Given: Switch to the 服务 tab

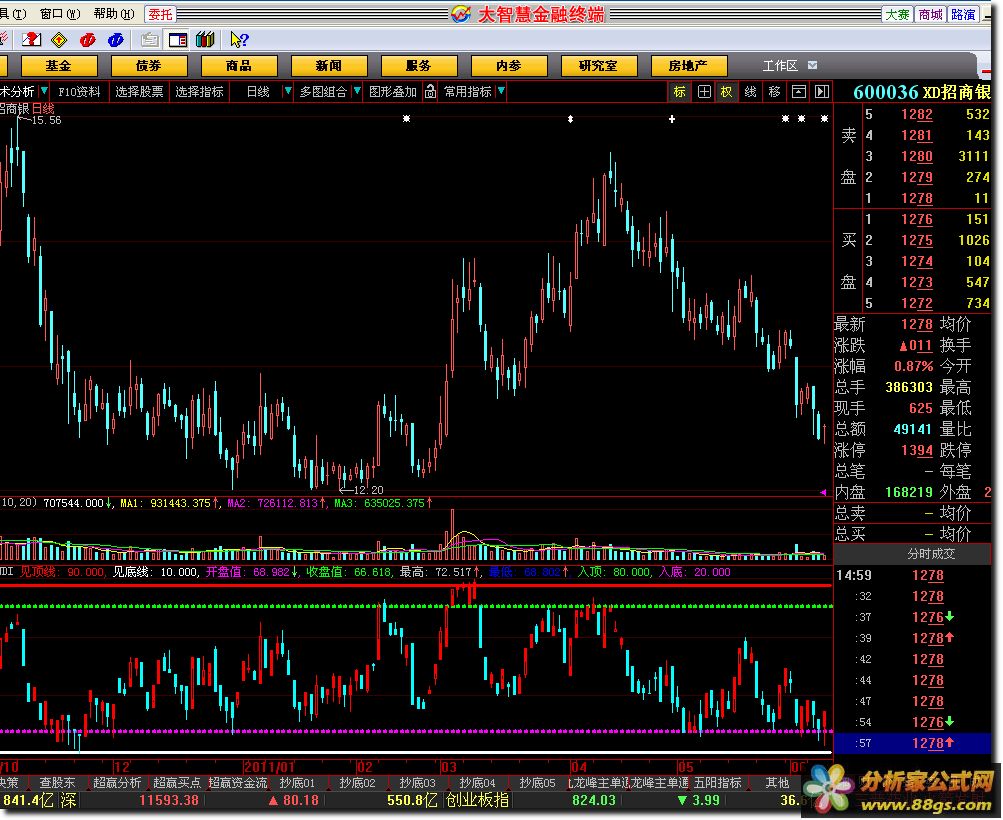Looking at the screenshot, I should point(419,65).
